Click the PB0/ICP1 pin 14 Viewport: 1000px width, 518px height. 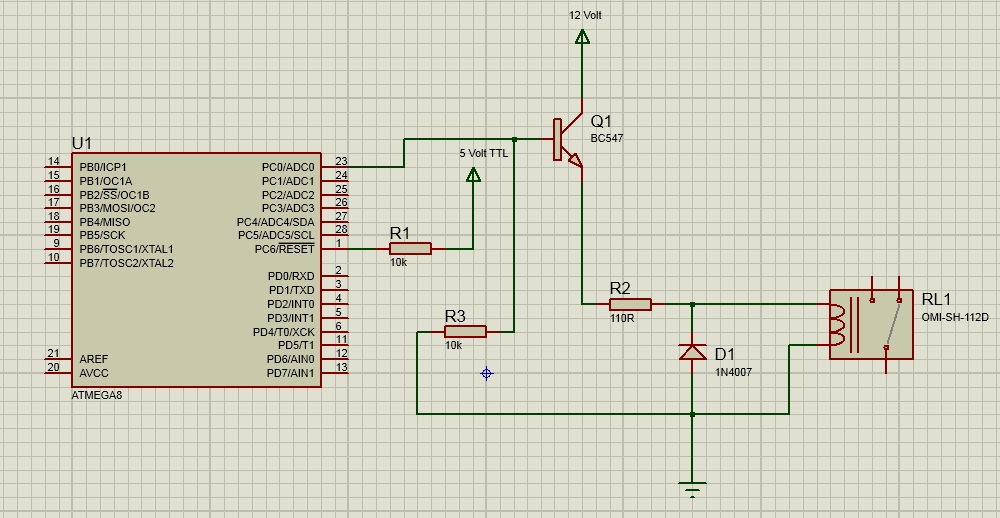pyautogui.click(x=58, y=167)
